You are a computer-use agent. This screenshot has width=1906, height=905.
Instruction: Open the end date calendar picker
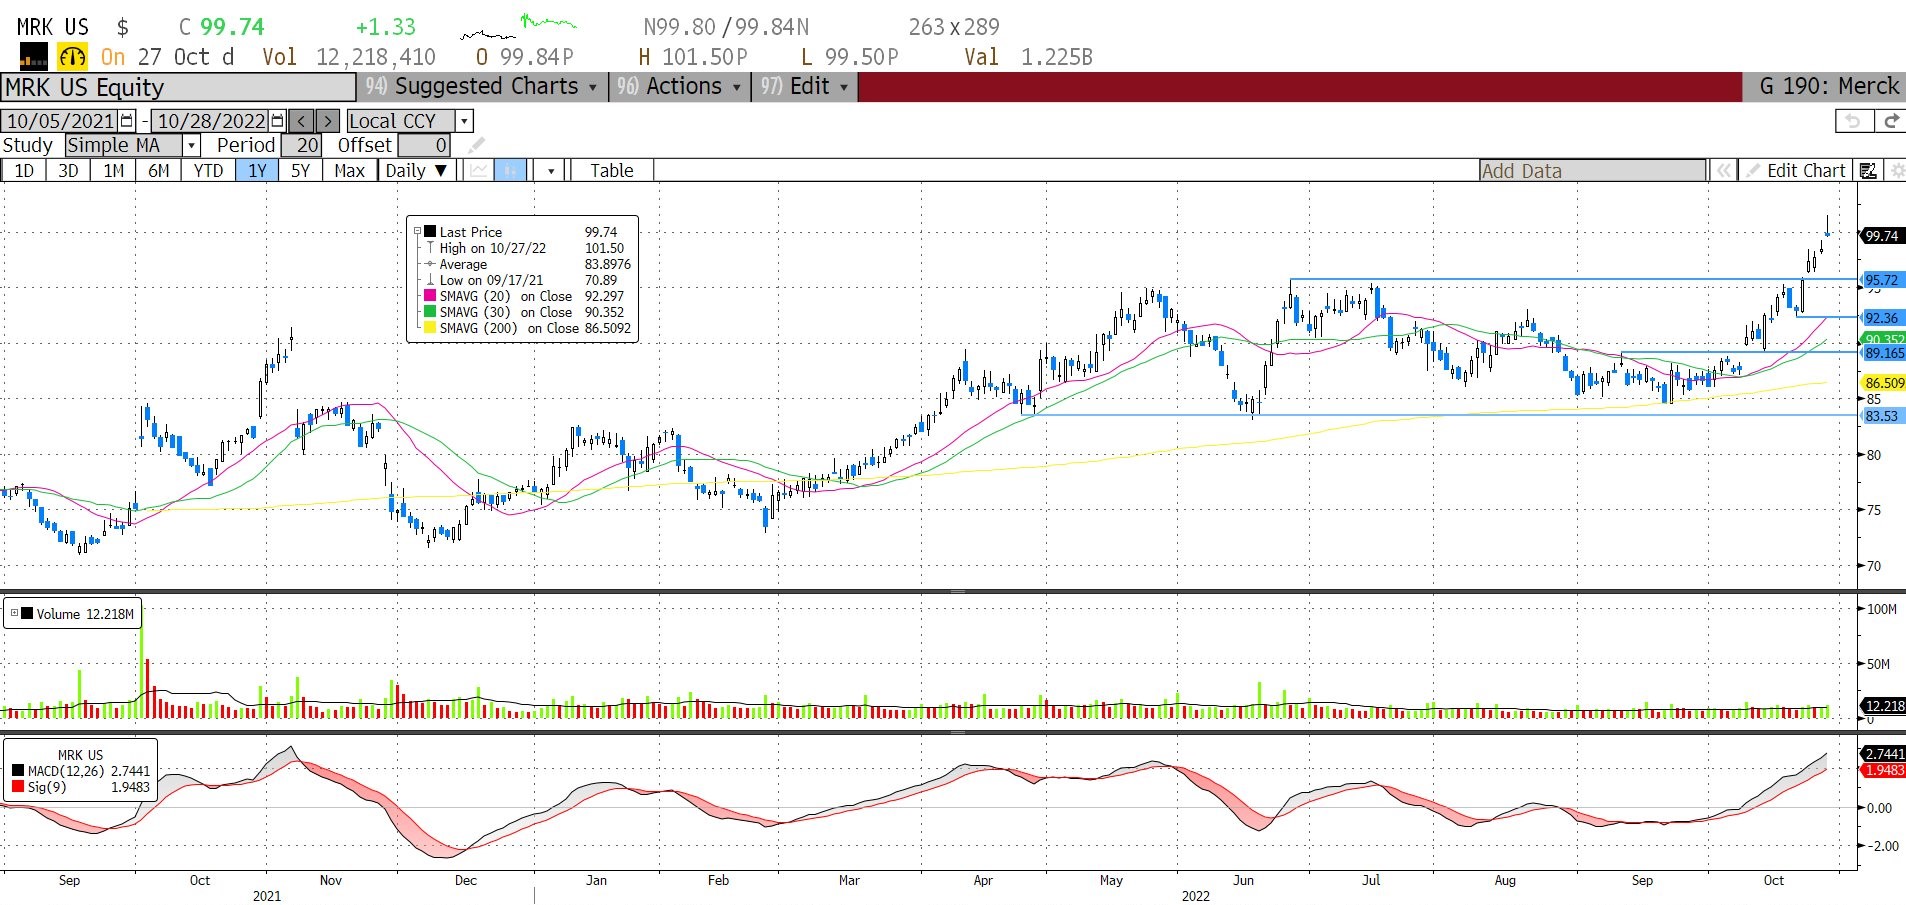point(278,121)
